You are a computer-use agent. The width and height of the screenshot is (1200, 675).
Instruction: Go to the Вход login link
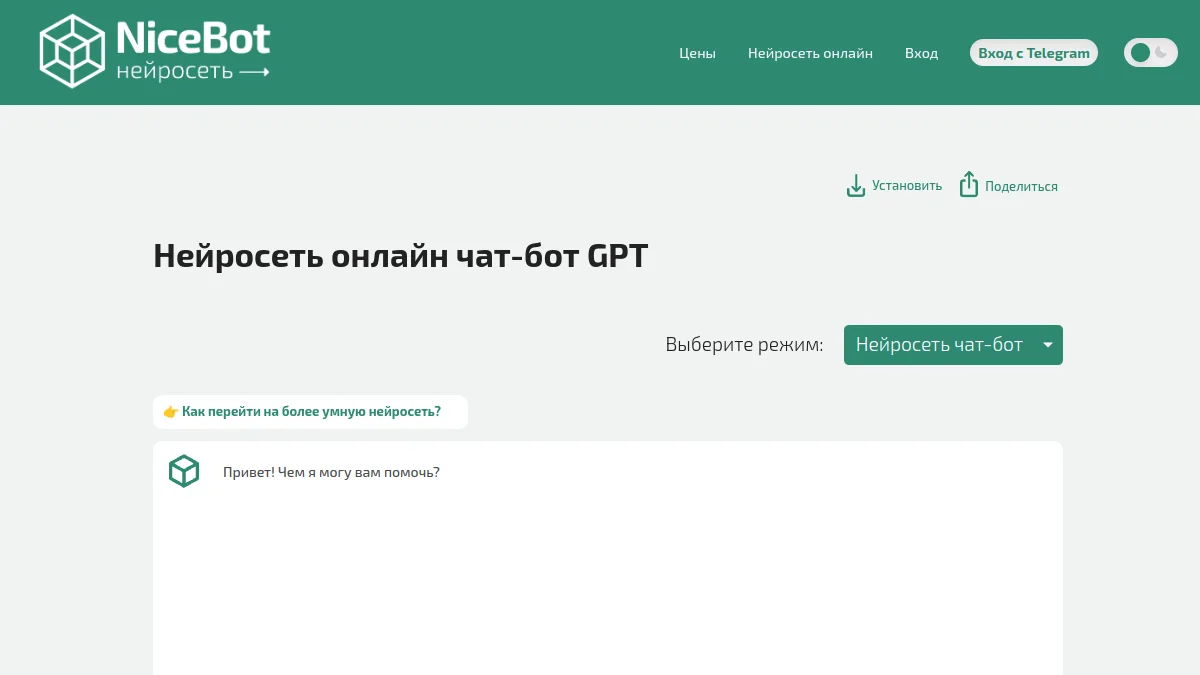[x=921, y=53]
